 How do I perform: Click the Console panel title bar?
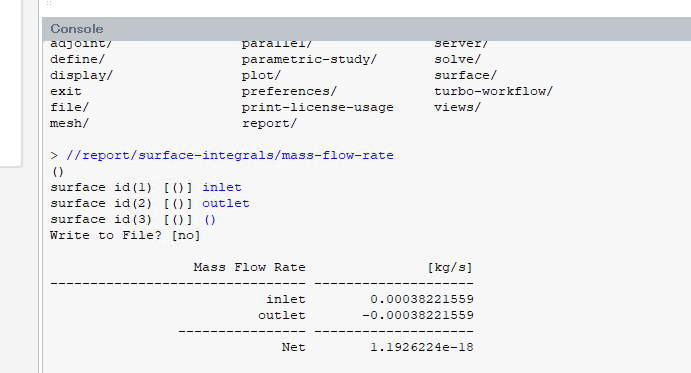(366, 29)
